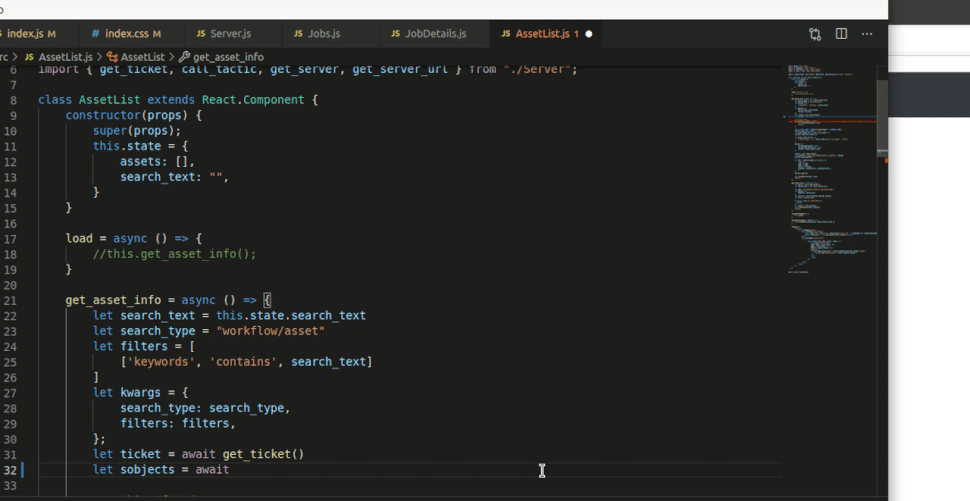Open the JobDetails.js tab

click(435, 33)
